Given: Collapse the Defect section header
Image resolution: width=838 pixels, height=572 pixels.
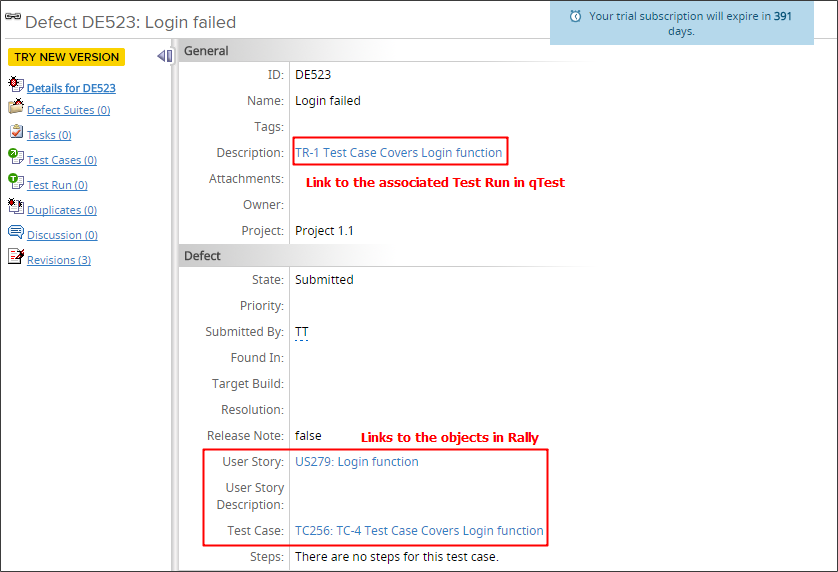Looking at the screenshot, I should click(202, 256).
